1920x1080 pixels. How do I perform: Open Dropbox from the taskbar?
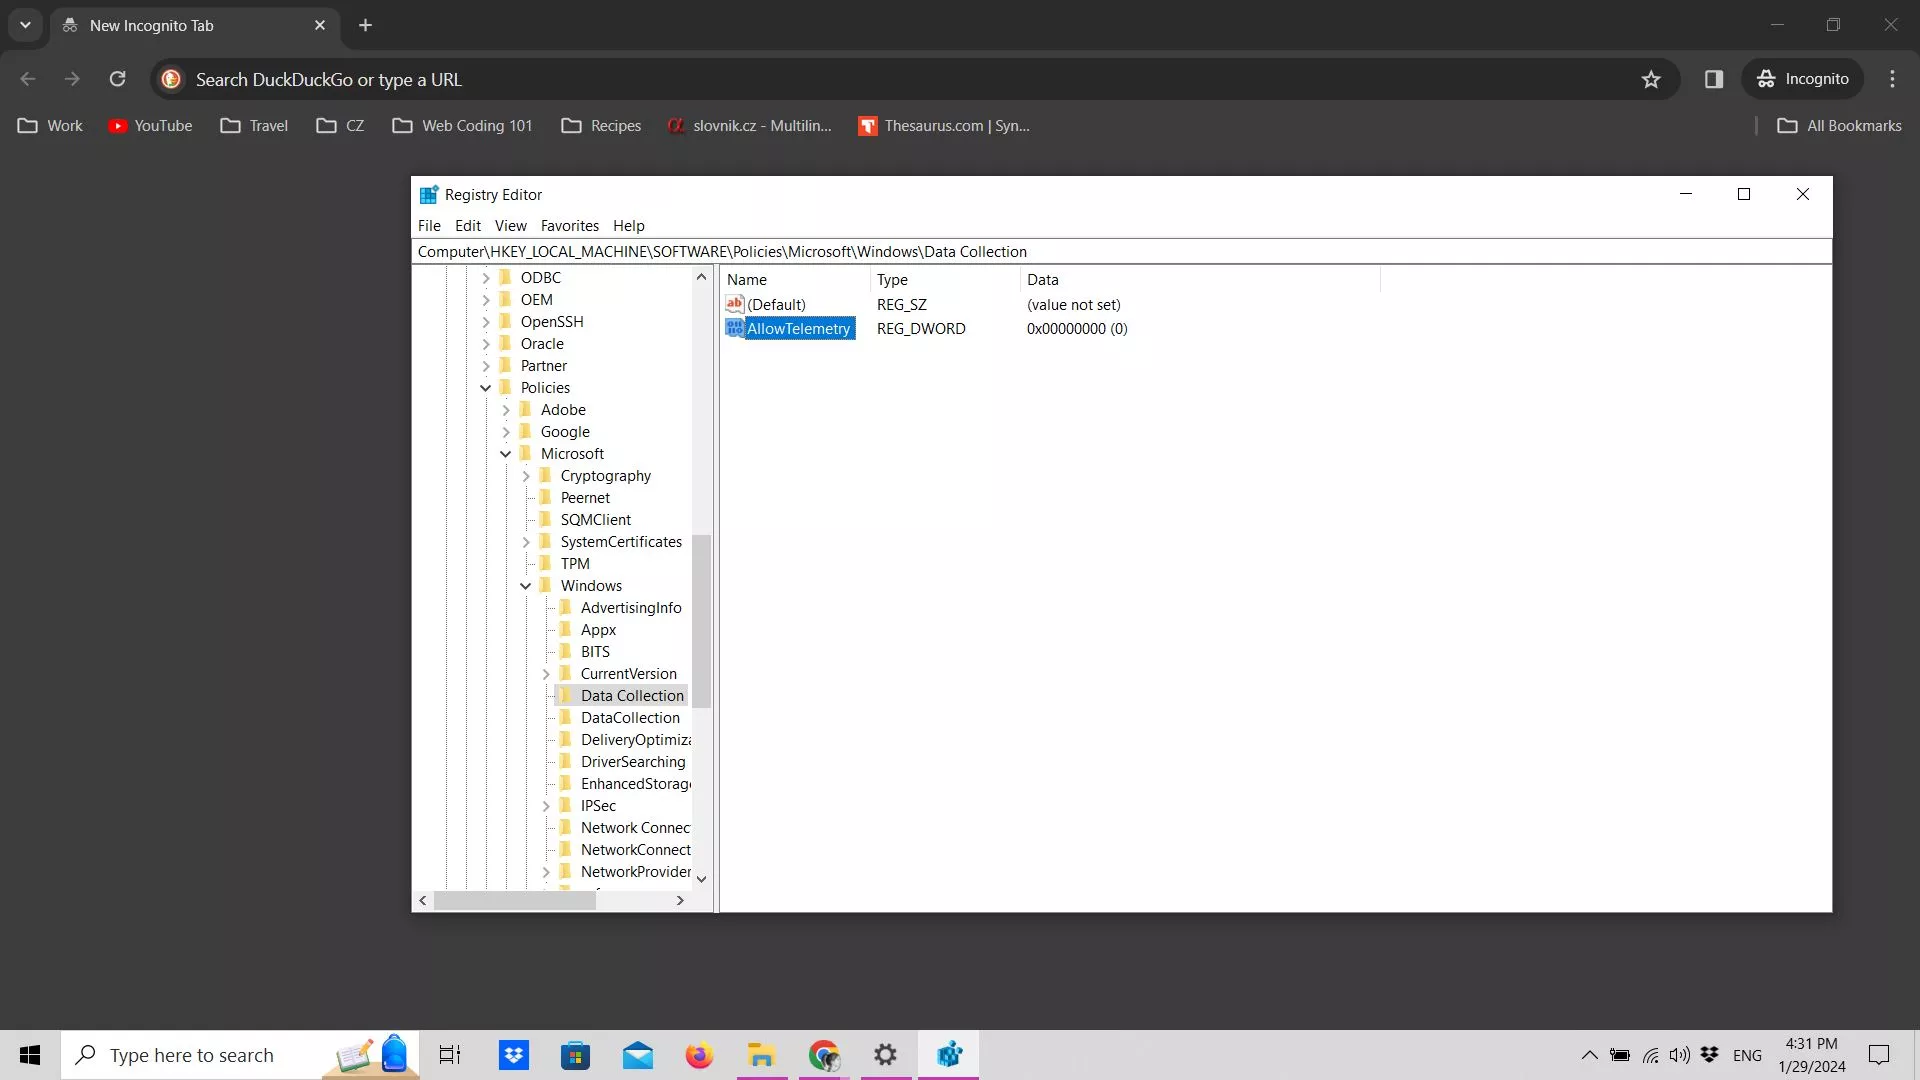(x=514, y=1055)
